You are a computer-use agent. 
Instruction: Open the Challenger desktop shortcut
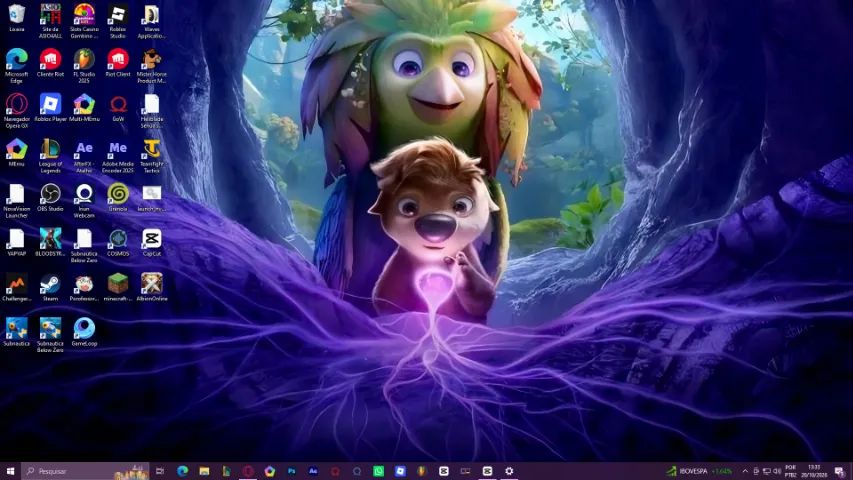coord(16,287)
